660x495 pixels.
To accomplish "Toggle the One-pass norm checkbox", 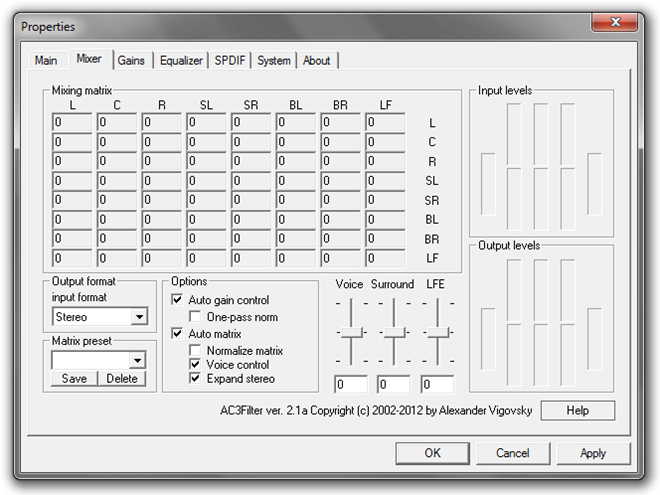I will point(196,317).
